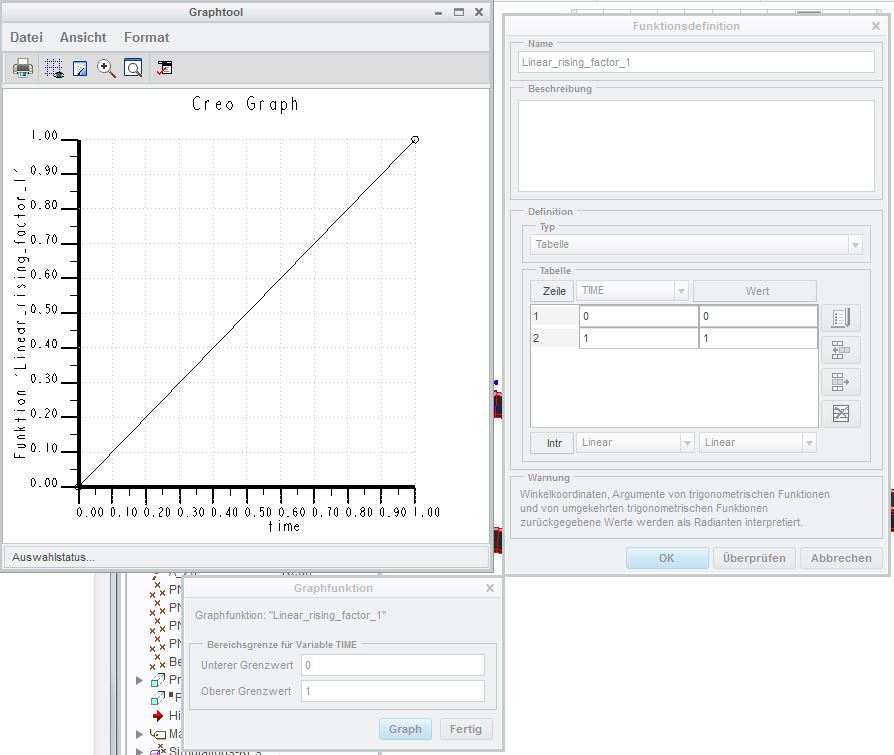Image resolution: width=894 pixels, height=755 pixels.
Task: Click the Oberer Grenzwert field
Action: pos(393,691)
